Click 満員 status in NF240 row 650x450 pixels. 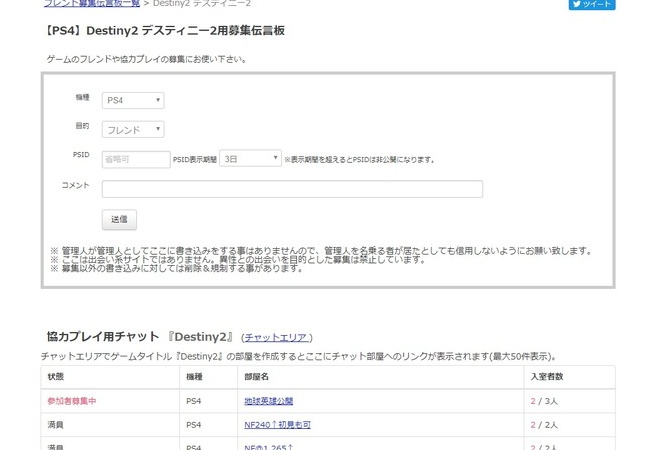(56, 425)
